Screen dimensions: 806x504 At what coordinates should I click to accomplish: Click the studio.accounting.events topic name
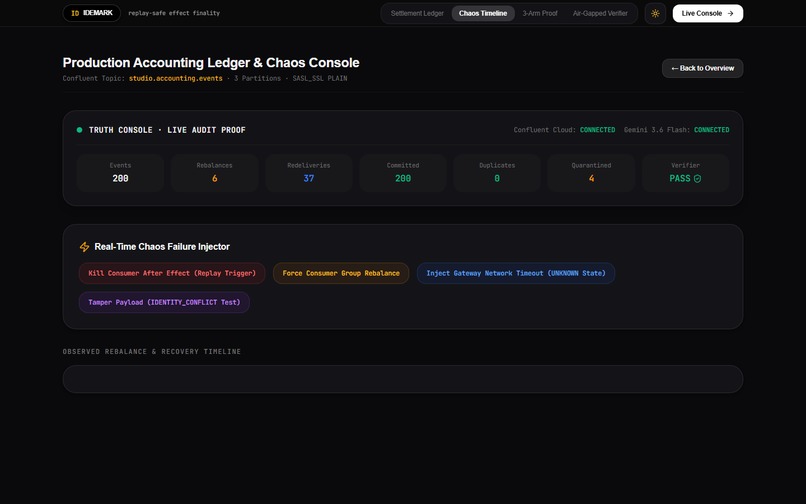pyautogui.click(x=176, y=78)
